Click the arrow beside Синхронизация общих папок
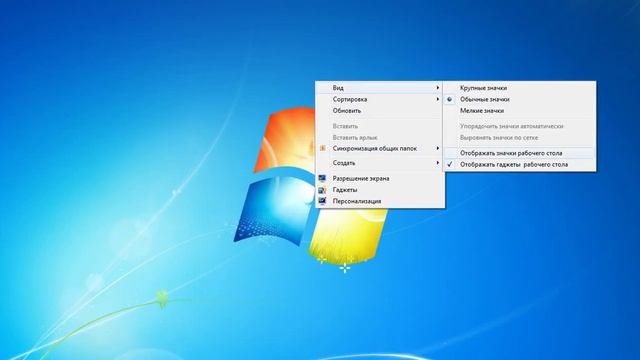 coord(438,149)
